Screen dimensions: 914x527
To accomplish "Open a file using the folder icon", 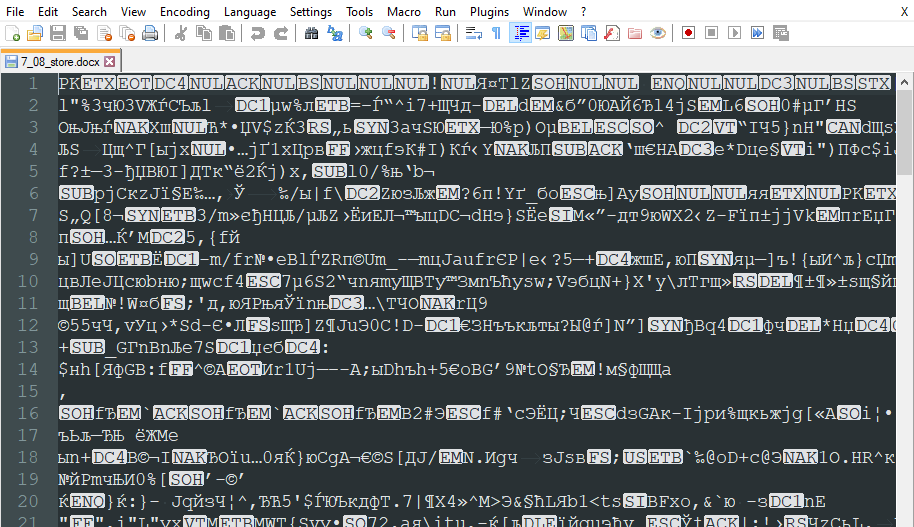I will (35, 33).
